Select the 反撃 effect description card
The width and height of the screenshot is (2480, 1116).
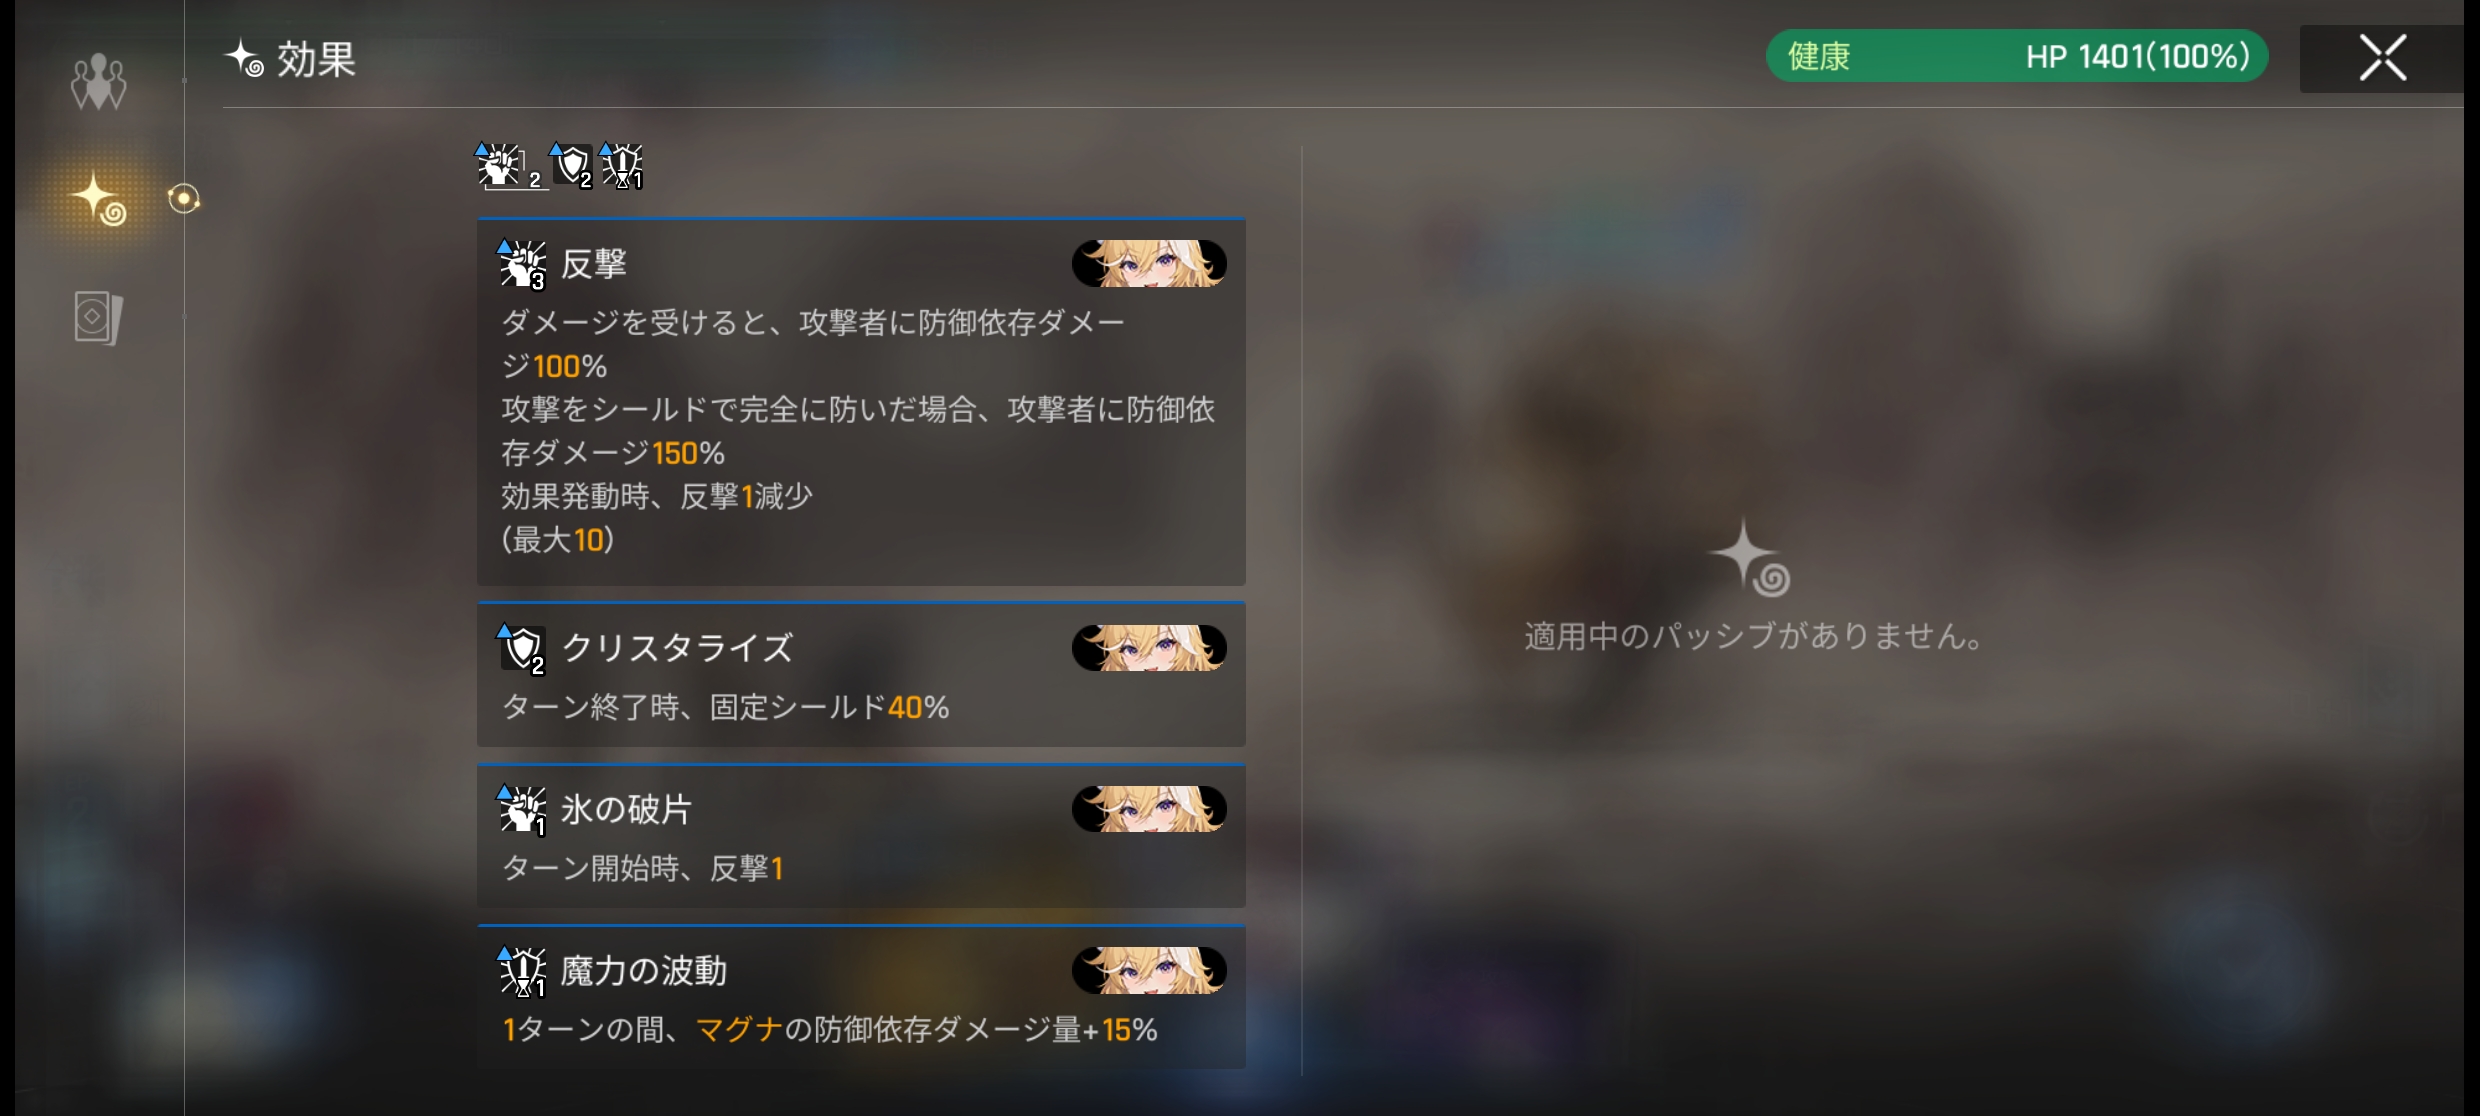(x=861, y=402)
